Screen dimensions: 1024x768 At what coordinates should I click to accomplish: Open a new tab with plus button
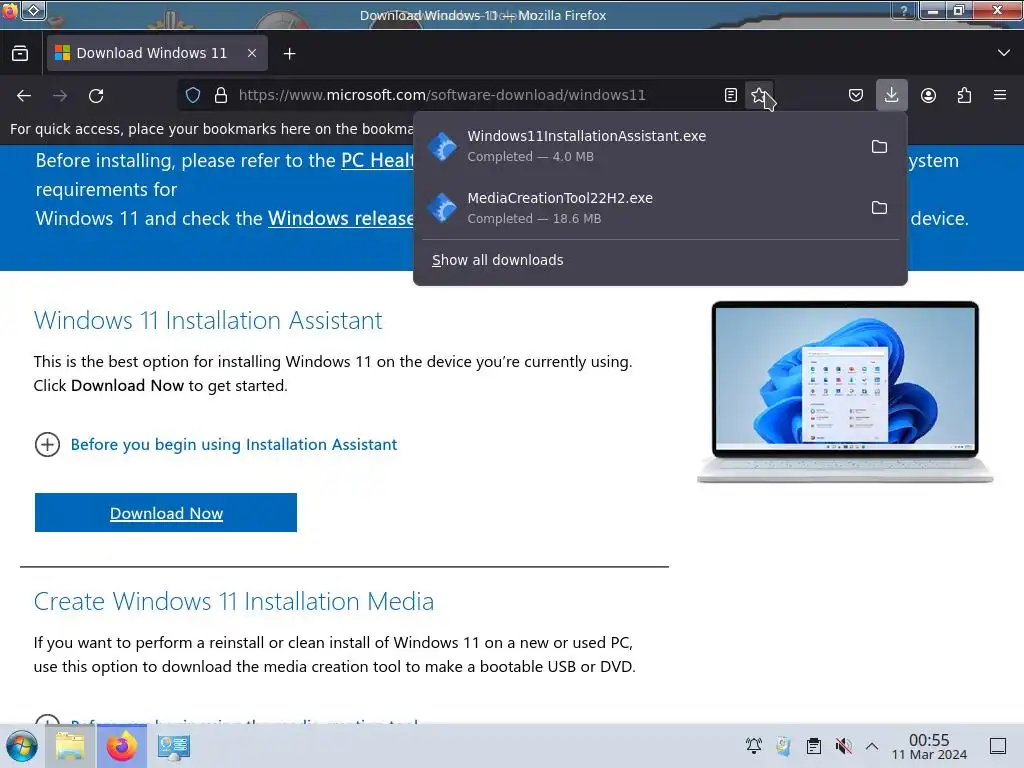[289, 54]
